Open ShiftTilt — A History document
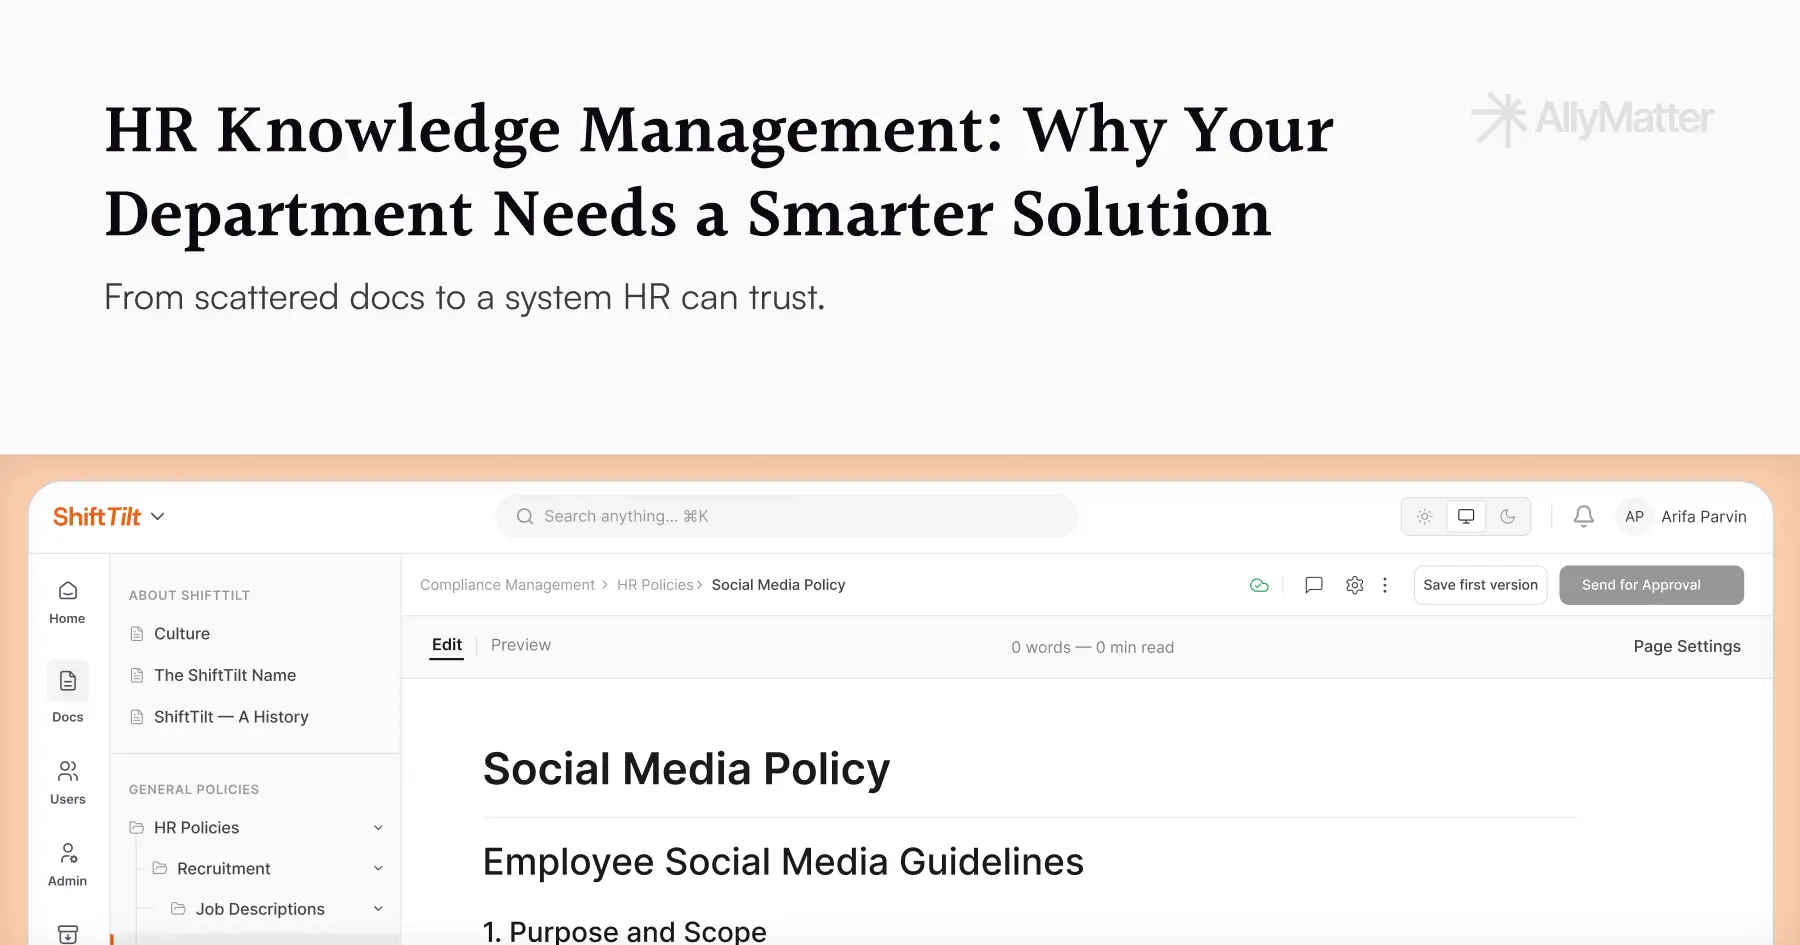This screenshot has height=945, width=1800. click(231, 716)
